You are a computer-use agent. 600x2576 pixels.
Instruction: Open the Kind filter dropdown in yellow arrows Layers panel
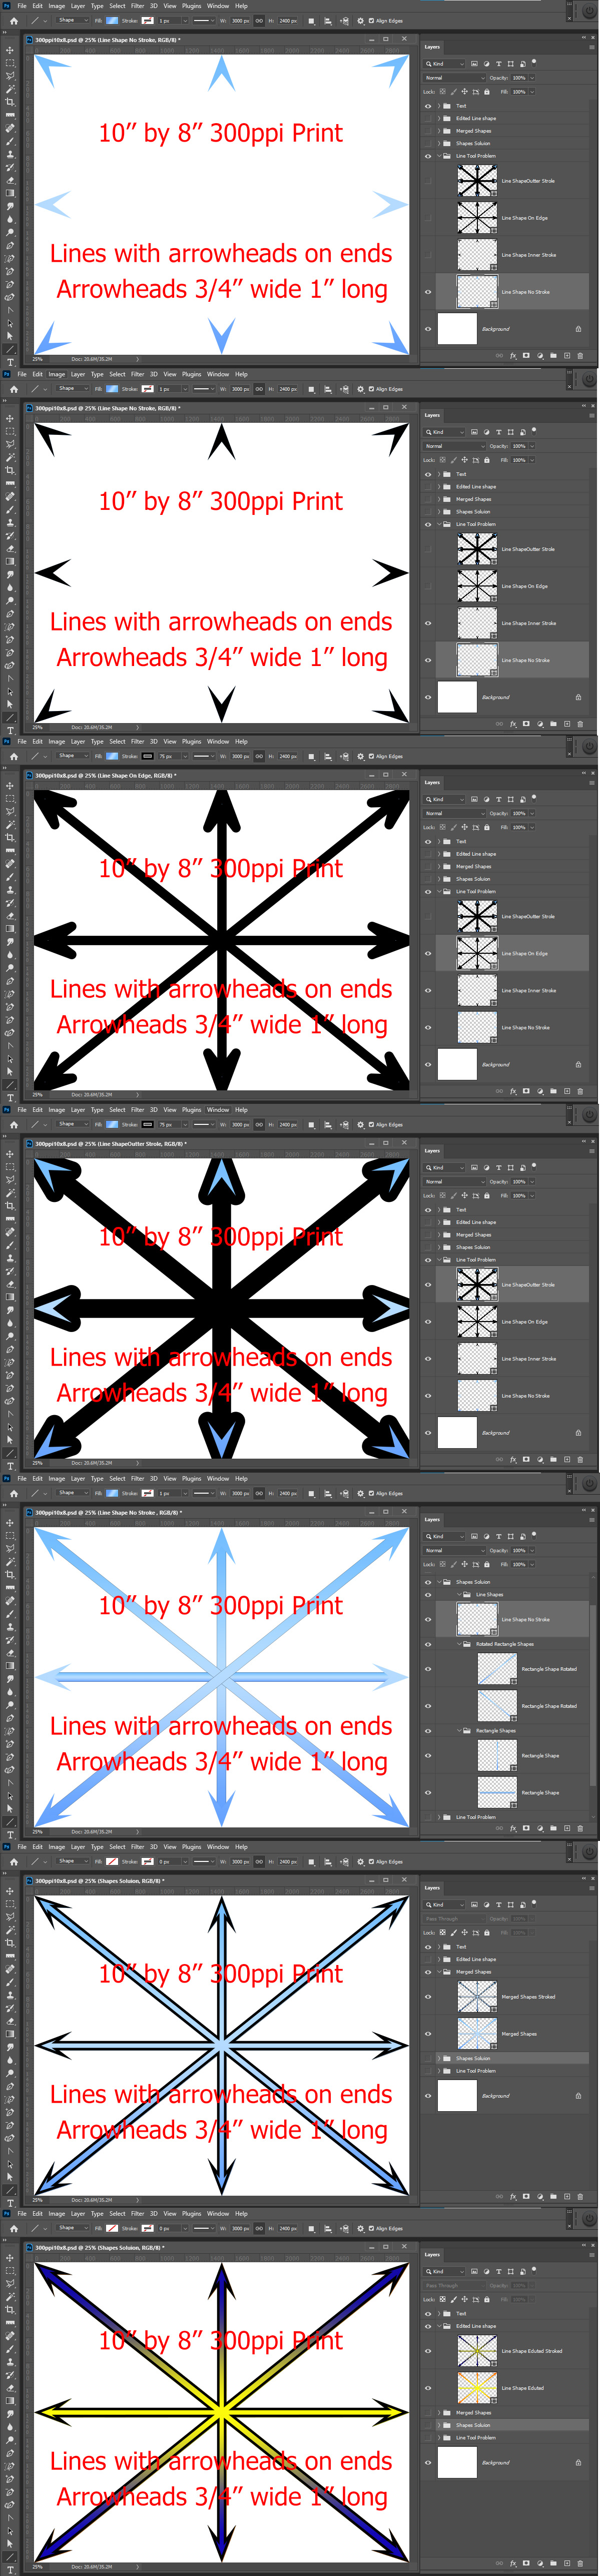(x=445, y=2271)
